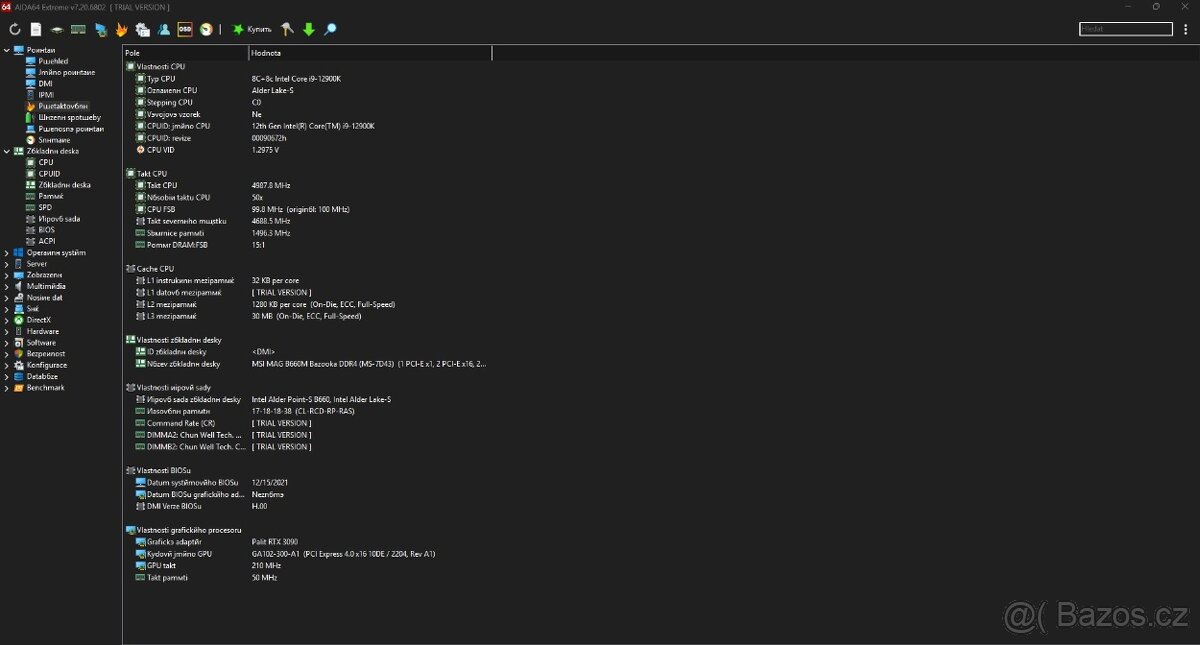The height and width of the screenshot is (645, 1200).
Task: Collapse the motherboard tree node
Action: [x=7, y=151]
